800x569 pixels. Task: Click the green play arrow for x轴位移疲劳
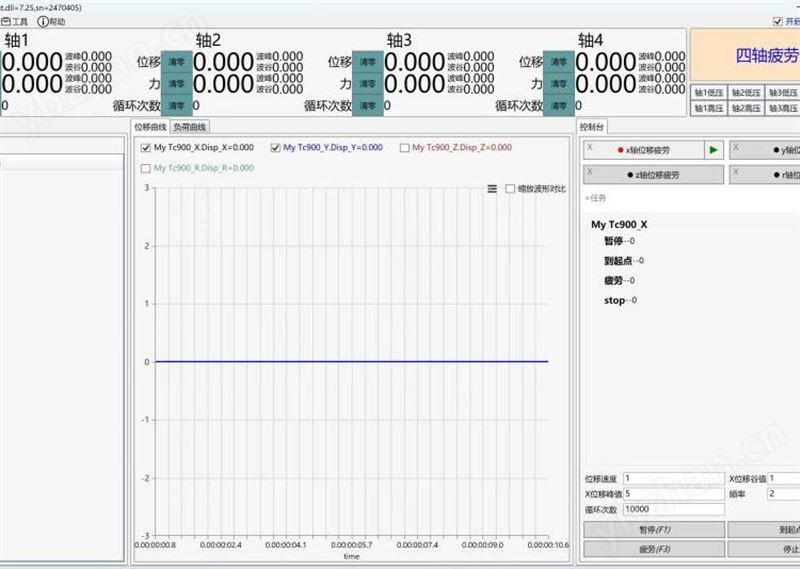(713, 150)
